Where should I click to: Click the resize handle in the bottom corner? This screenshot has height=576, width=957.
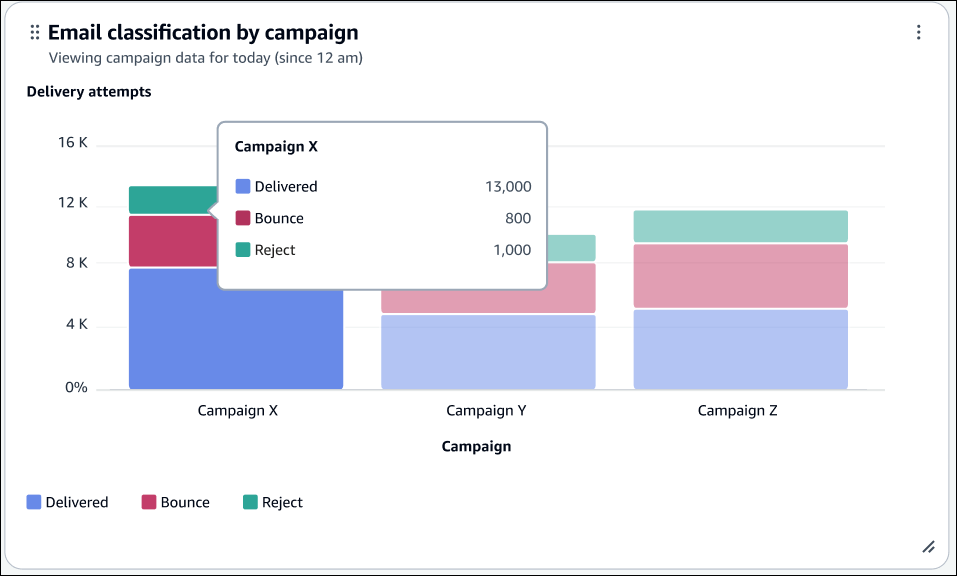(928, 546)
